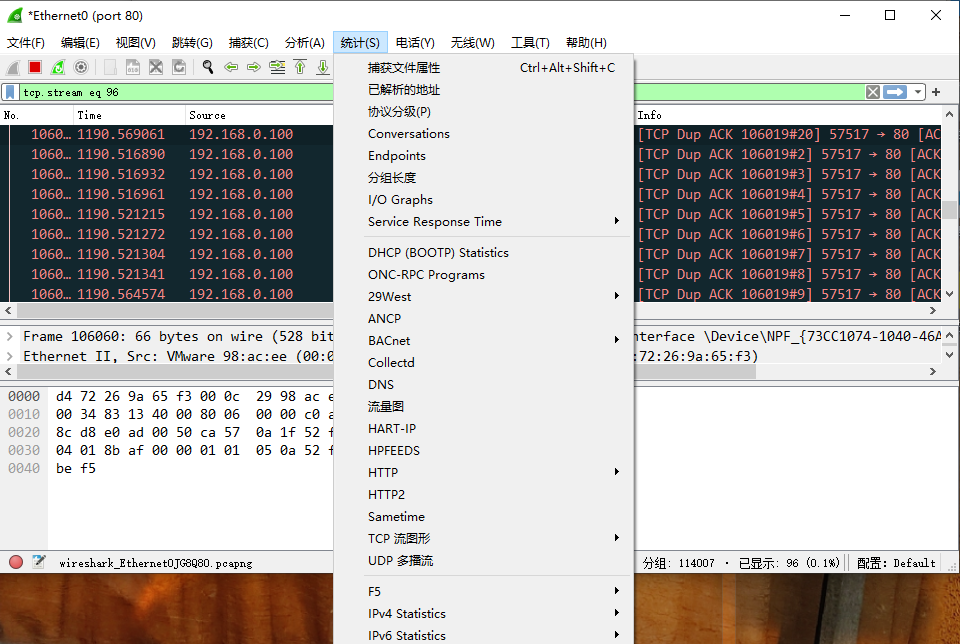
Task: Reload the capture file icon
Action: pos(179,67)
